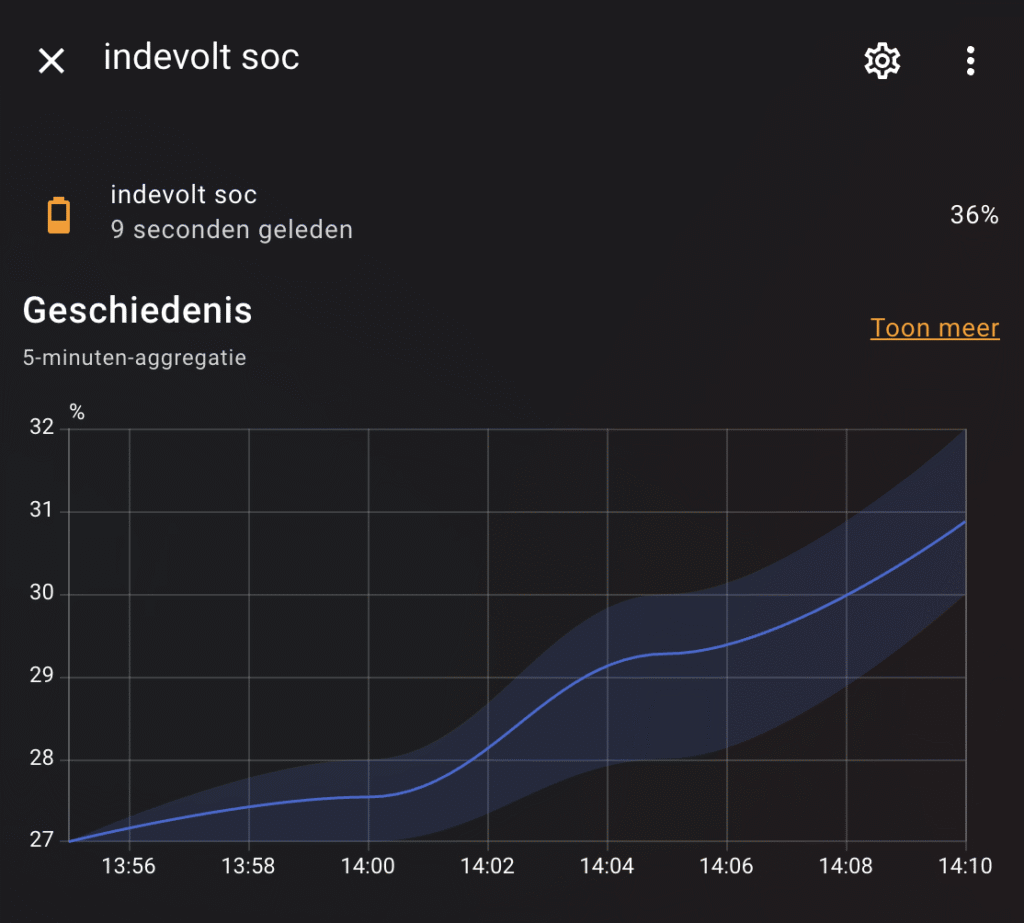Click the Geschiedenis heading
Image resolution: width=1024 pixels, height=923 pixels.
(137, 311)
